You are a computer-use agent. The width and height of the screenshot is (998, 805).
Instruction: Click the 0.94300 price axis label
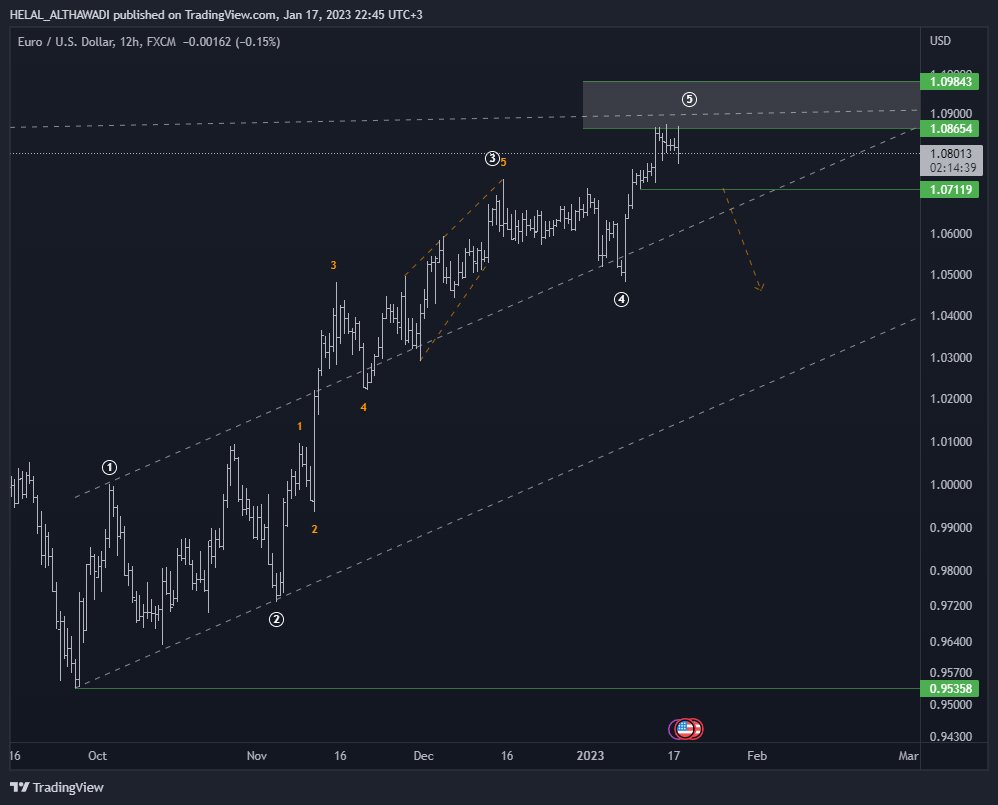[951, 737]
